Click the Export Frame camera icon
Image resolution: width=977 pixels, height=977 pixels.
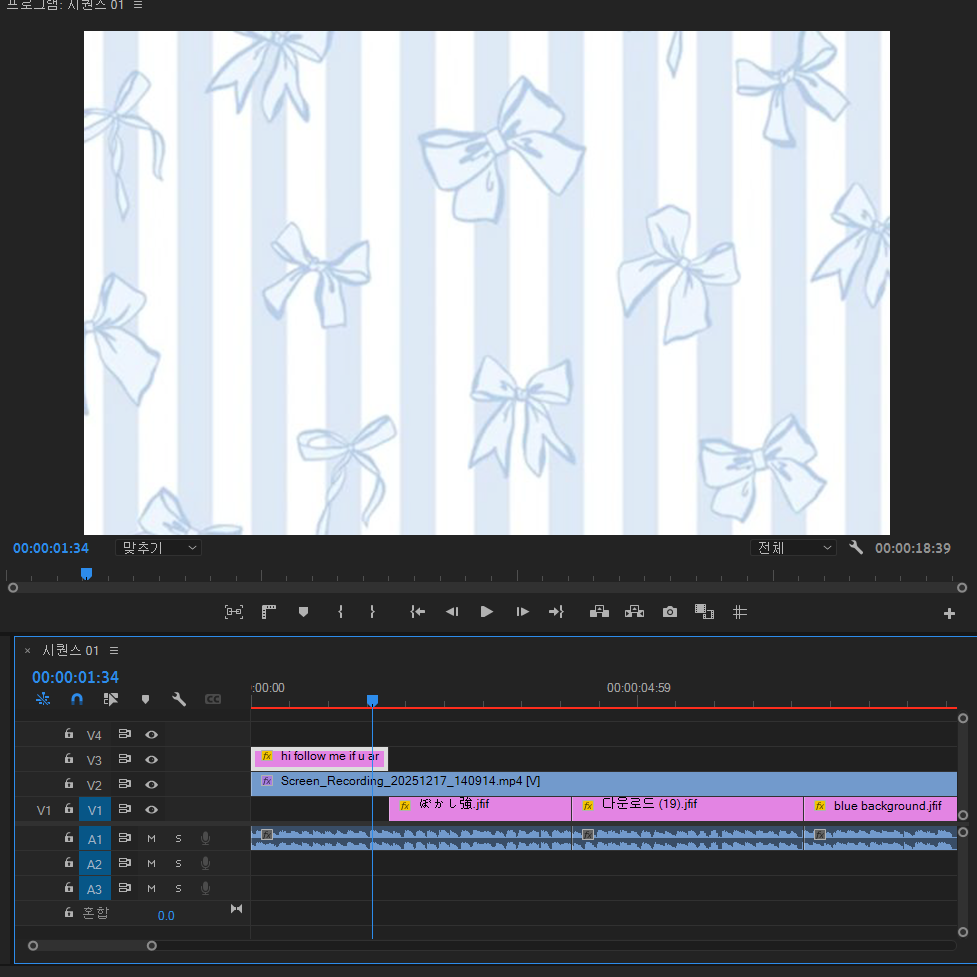coord(670,612)
